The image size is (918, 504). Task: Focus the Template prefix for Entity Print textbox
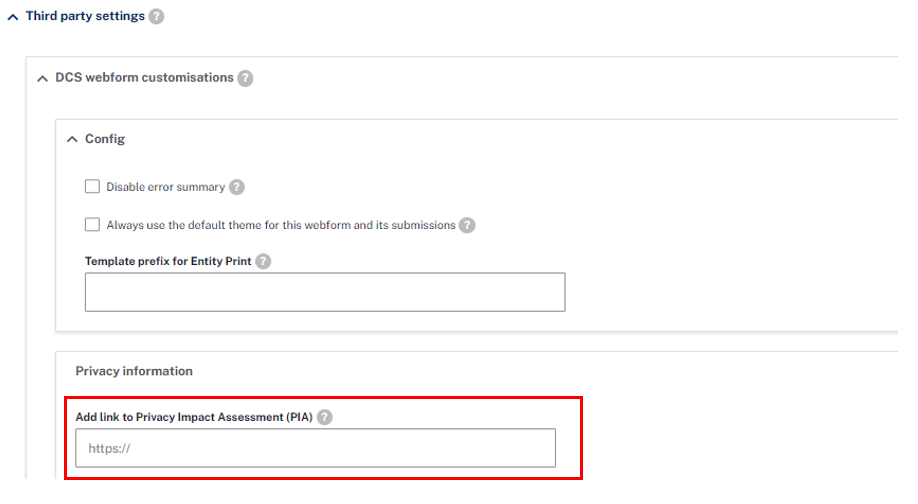click(325, 292)
